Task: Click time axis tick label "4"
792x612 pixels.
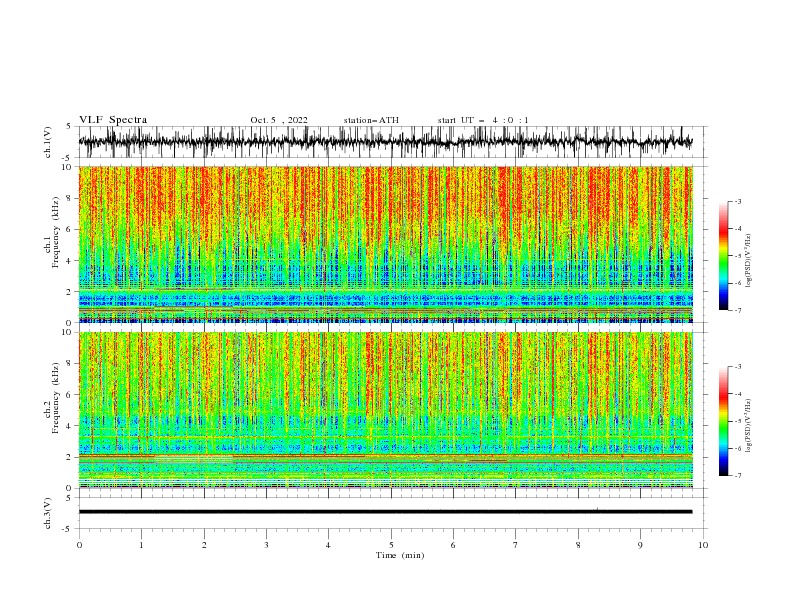Action: pos(328,545)
